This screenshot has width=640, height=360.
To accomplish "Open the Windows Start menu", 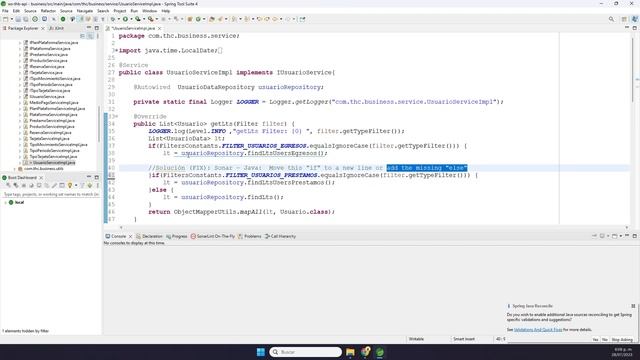I will 260,352.
